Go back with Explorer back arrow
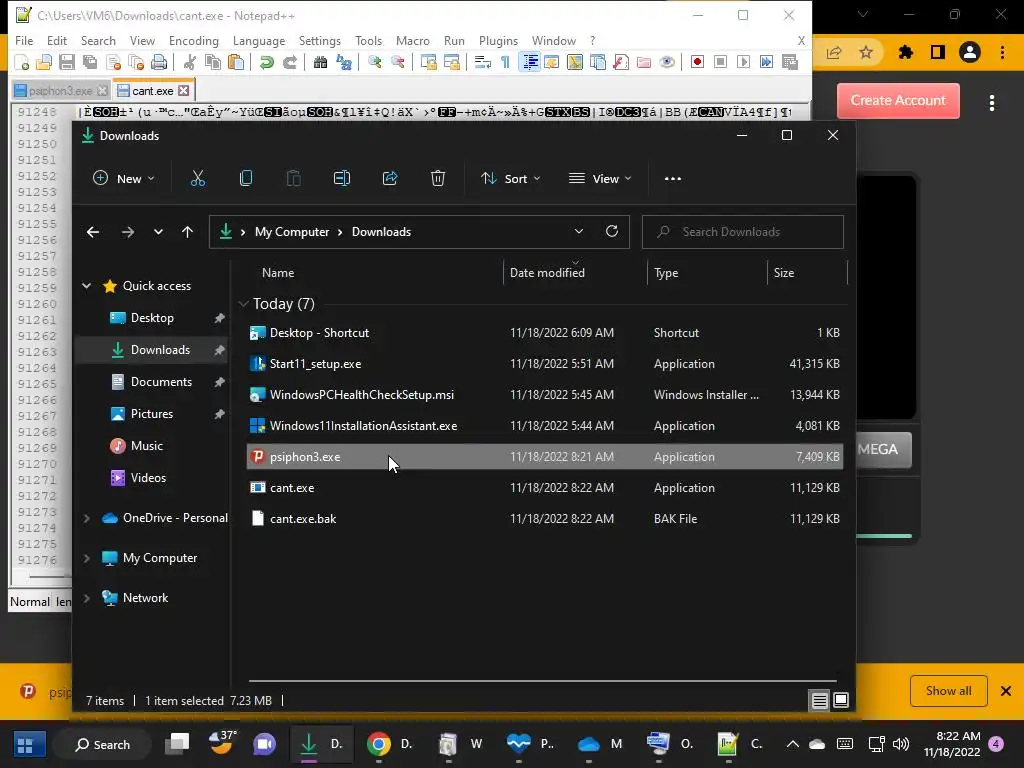The image size is (1024, 768). 93,232
